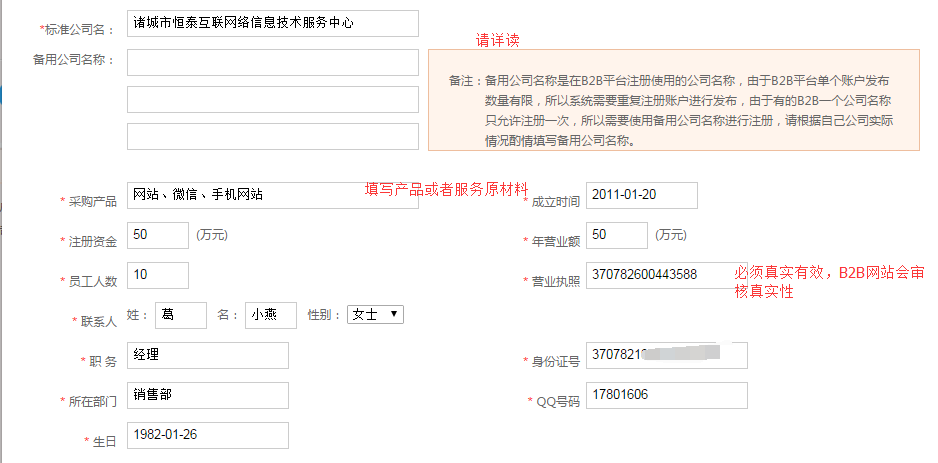Click the contact given name 名 field
Image resolution: width=938 pixels, height=463 pixels.
click(x=271, y=315)
